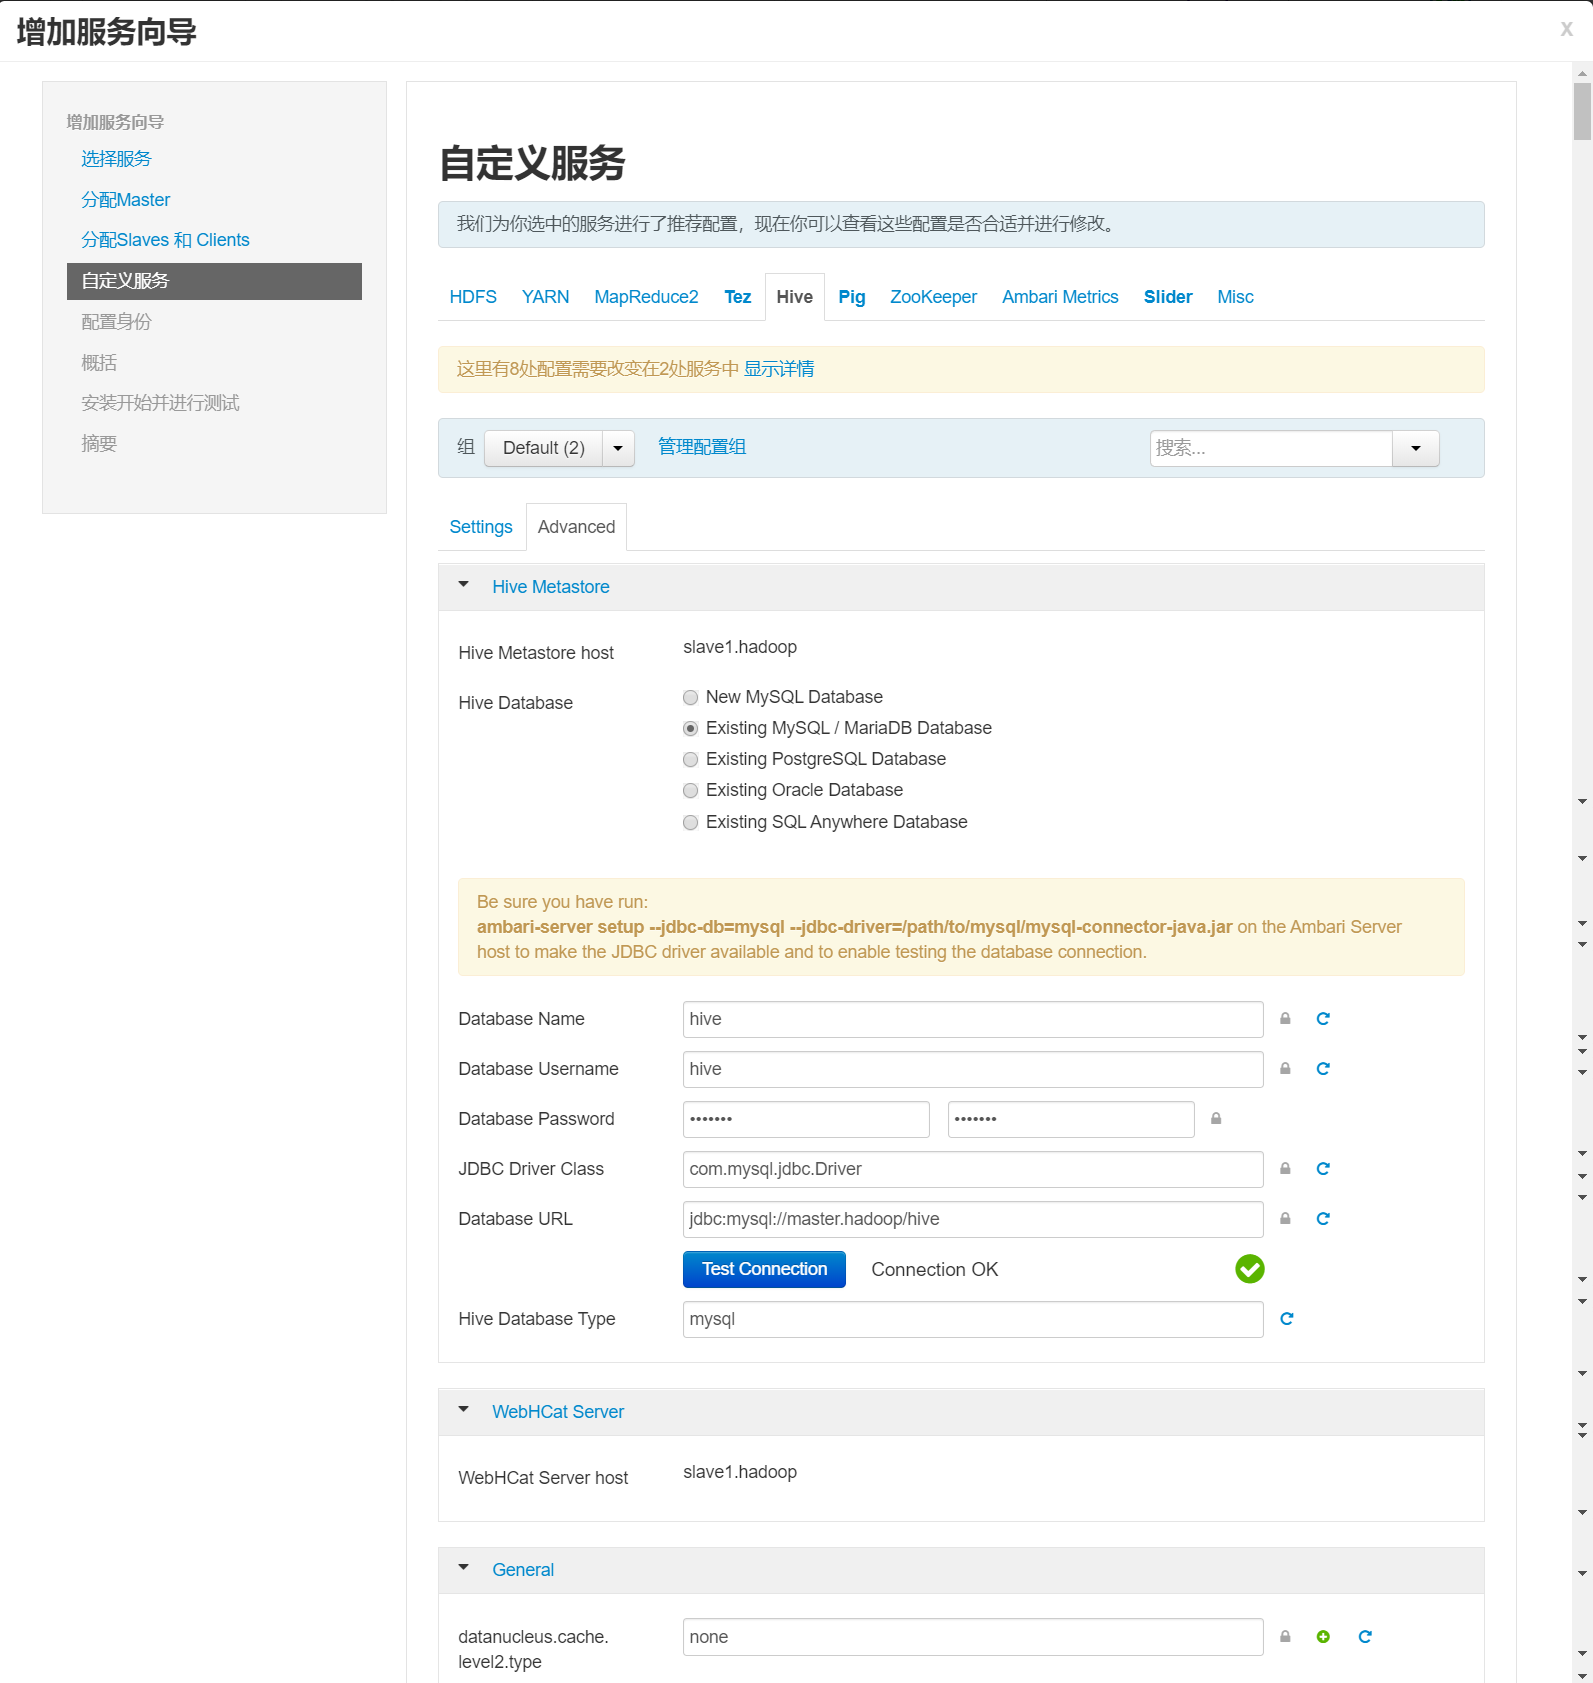Open the Advanced sub-tab
1593x1683 pixels.
[577, 527]
